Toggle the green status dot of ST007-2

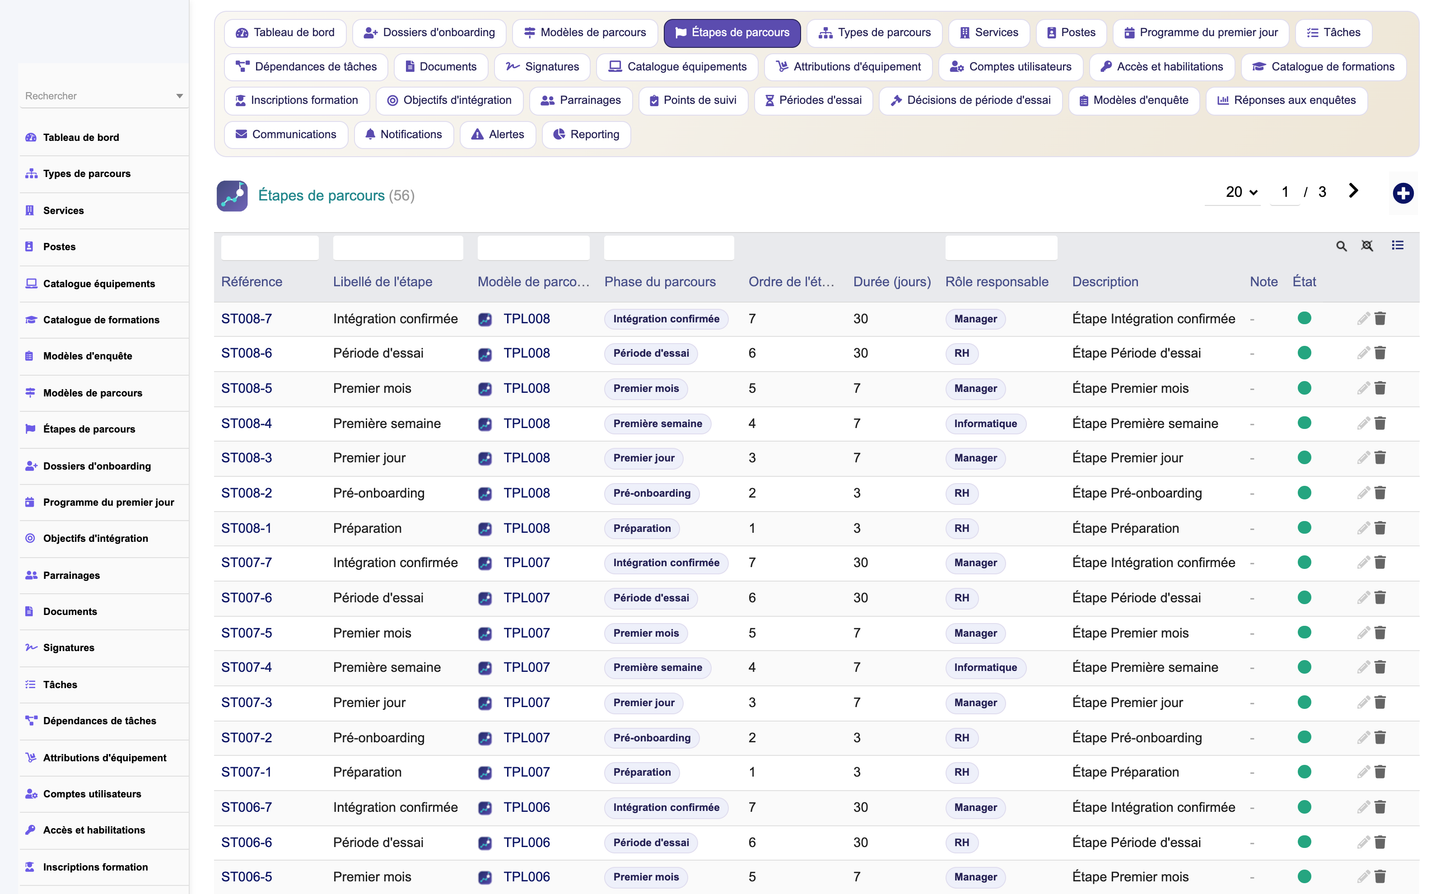coord(1304,737)
